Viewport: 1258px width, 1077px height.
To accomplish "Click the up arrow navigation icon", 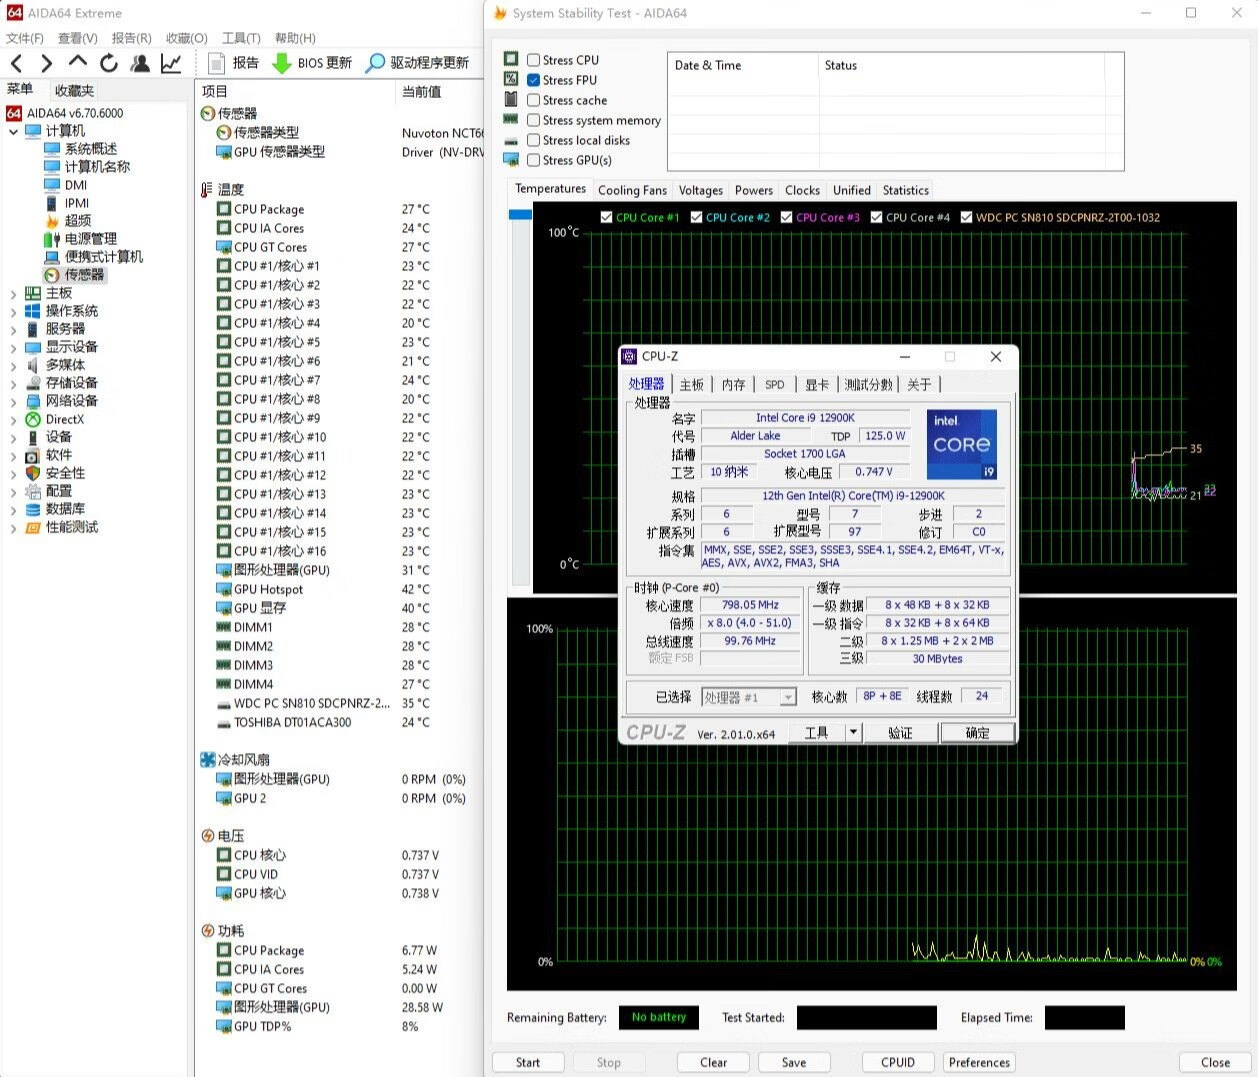I will tap(78, 62).
